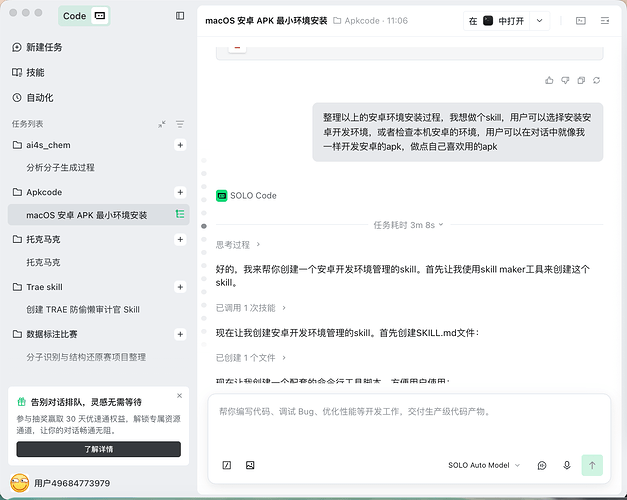Open the user profile 用户49684773979
Image resolution: width=627 pixels, height=500 pixels.
tap(72, 483)
